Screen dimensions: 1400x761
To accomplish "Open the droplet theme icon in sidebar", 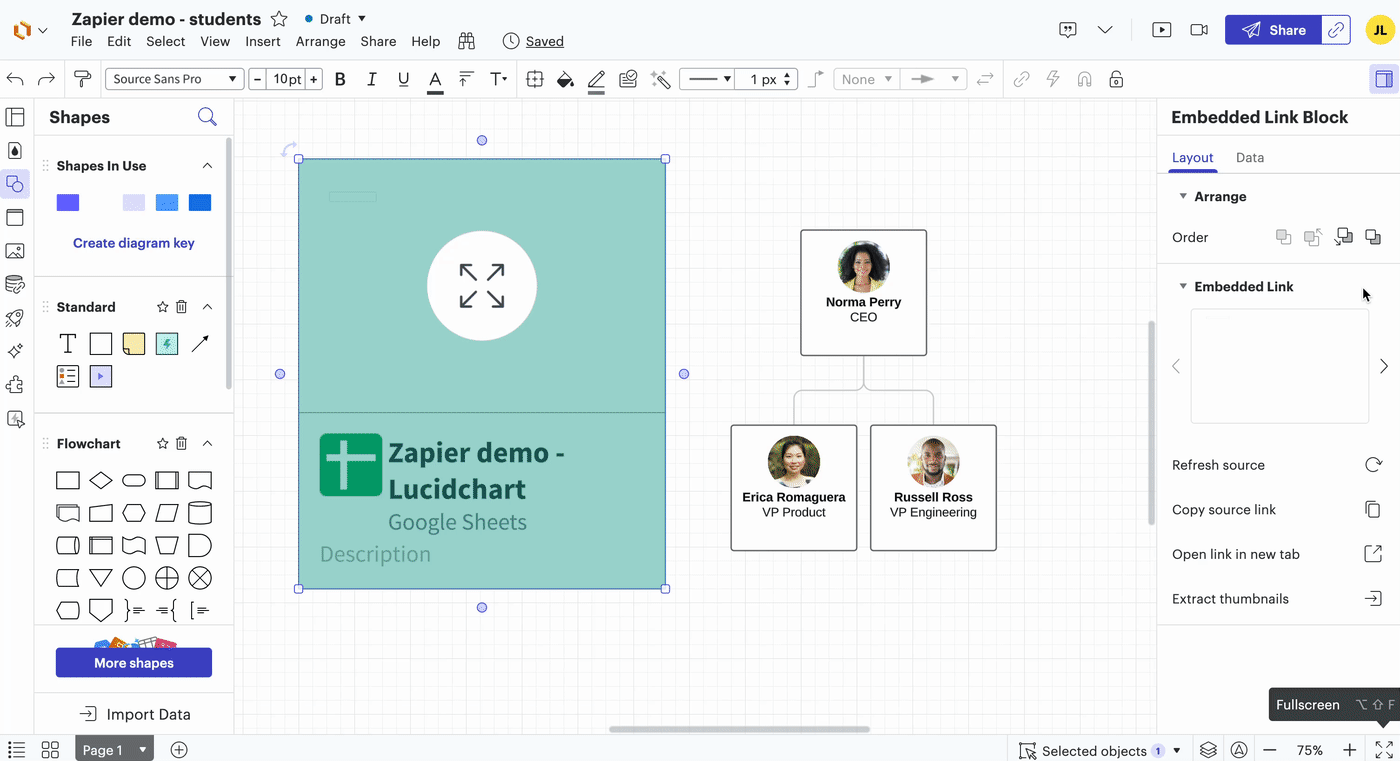I will click(x=15, y=151).
